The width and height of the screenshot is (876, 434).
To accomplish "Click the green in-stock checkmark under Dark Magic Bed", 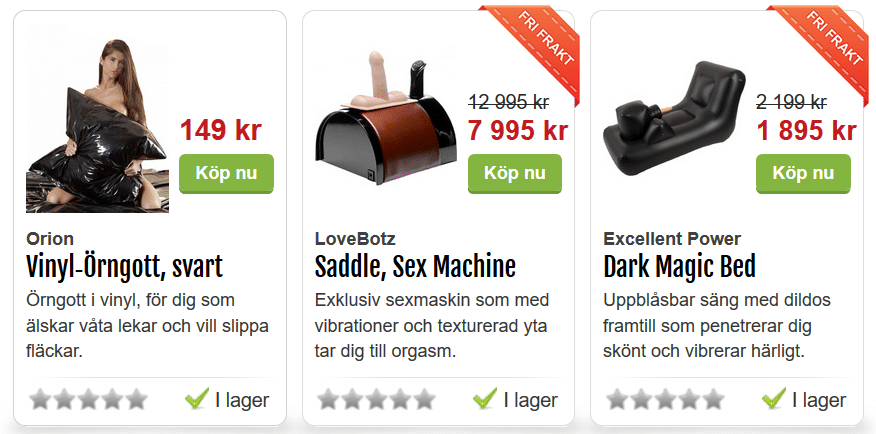I will (x=774, y=398).
